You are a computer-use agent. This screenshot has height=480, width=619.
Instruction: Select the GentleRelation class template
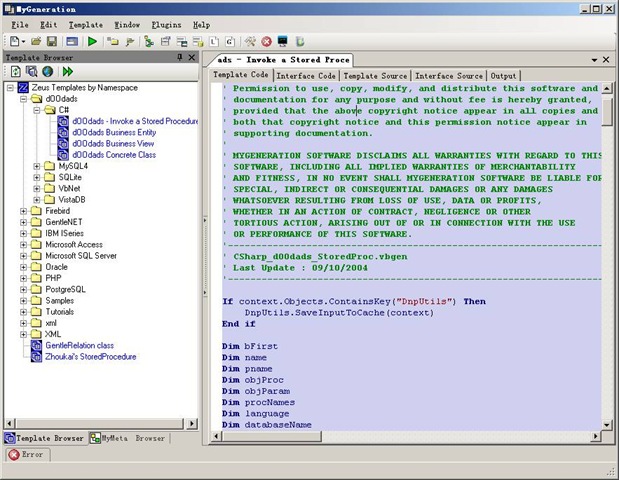79,345
